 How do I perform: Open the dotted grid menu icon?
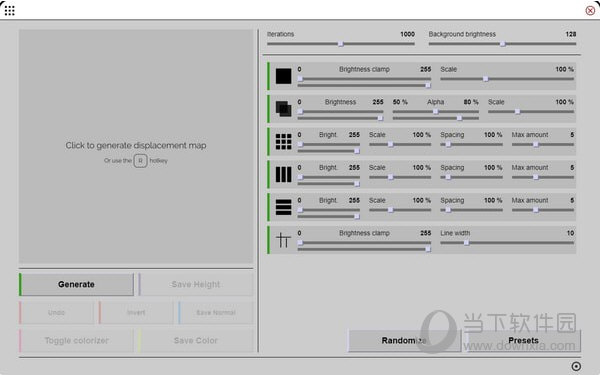pos(10,11)
